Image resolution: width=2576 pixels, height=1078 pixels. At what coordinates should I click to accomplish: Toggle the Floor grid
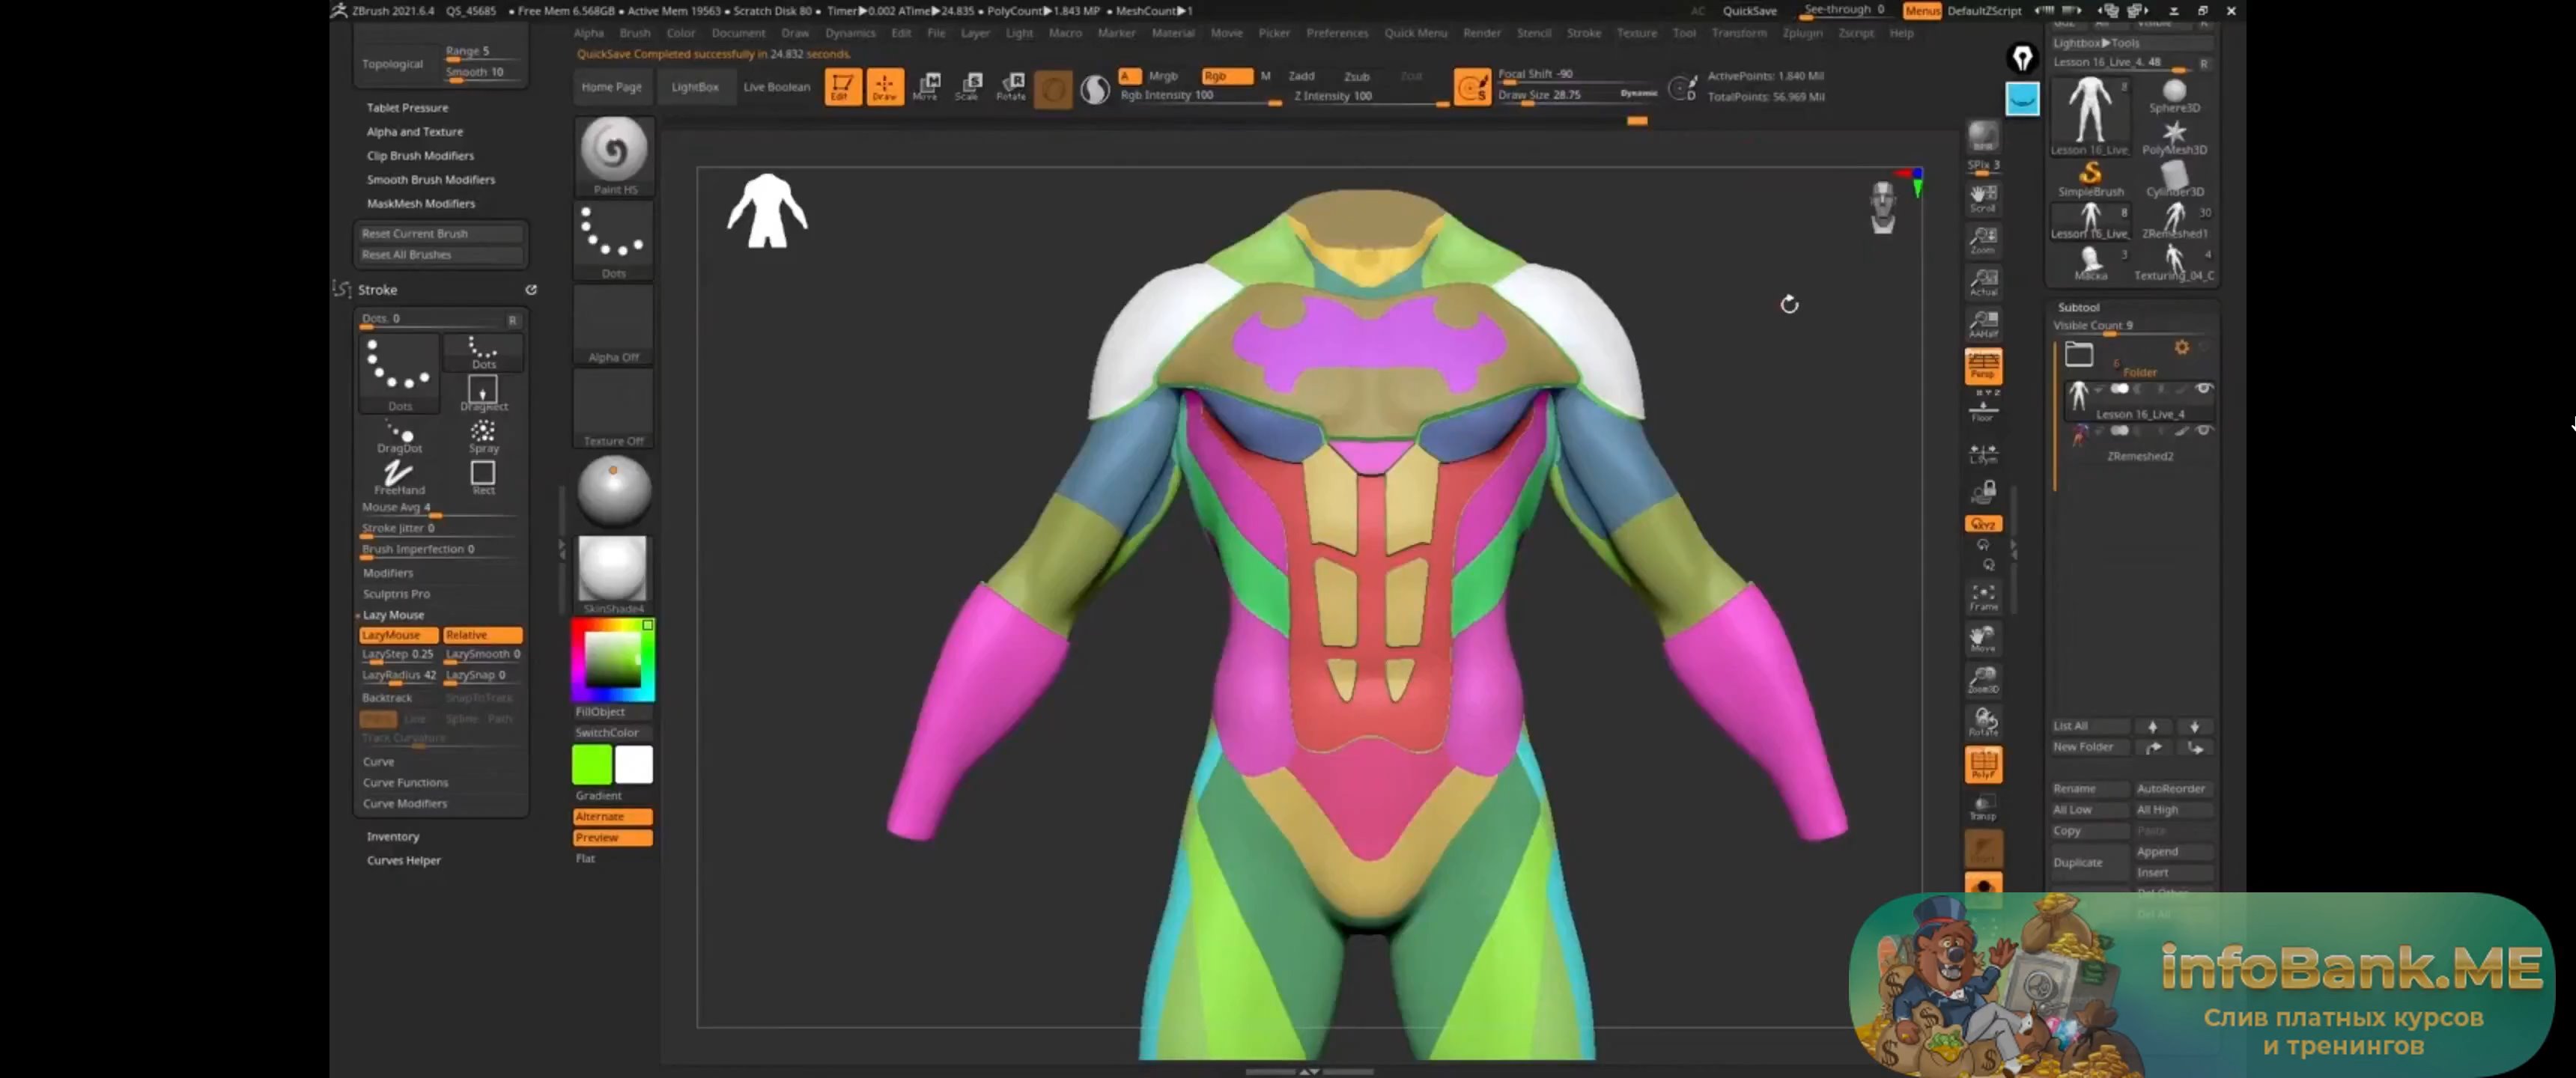(1983, 408)
